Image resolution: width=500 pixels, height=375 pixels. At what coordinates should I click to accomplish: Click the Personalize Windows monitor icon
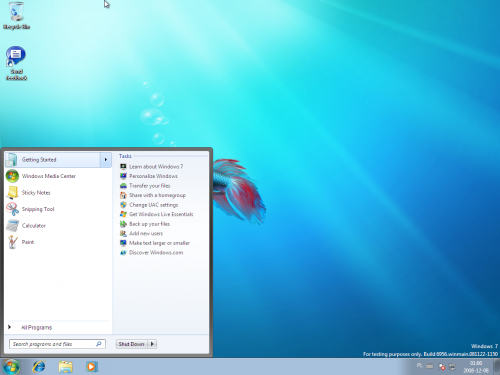pyautogui.click(x=123, y=176)
